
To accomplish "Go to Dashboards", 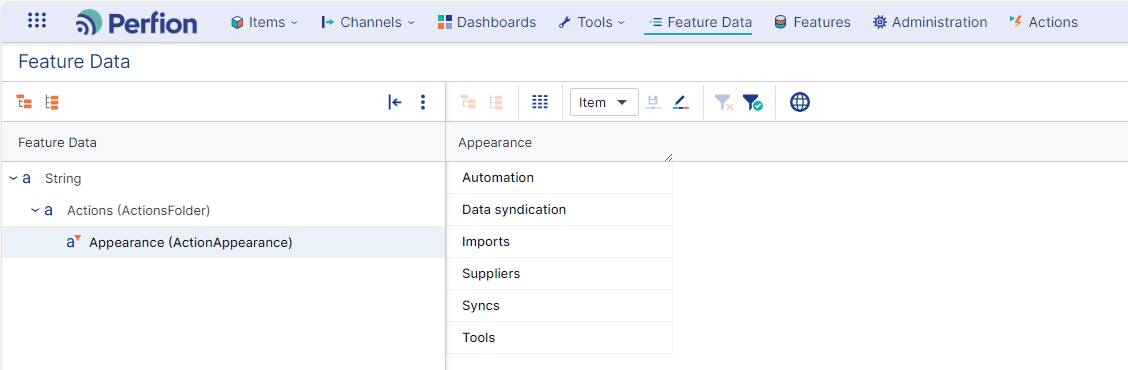I will point(486,22).
